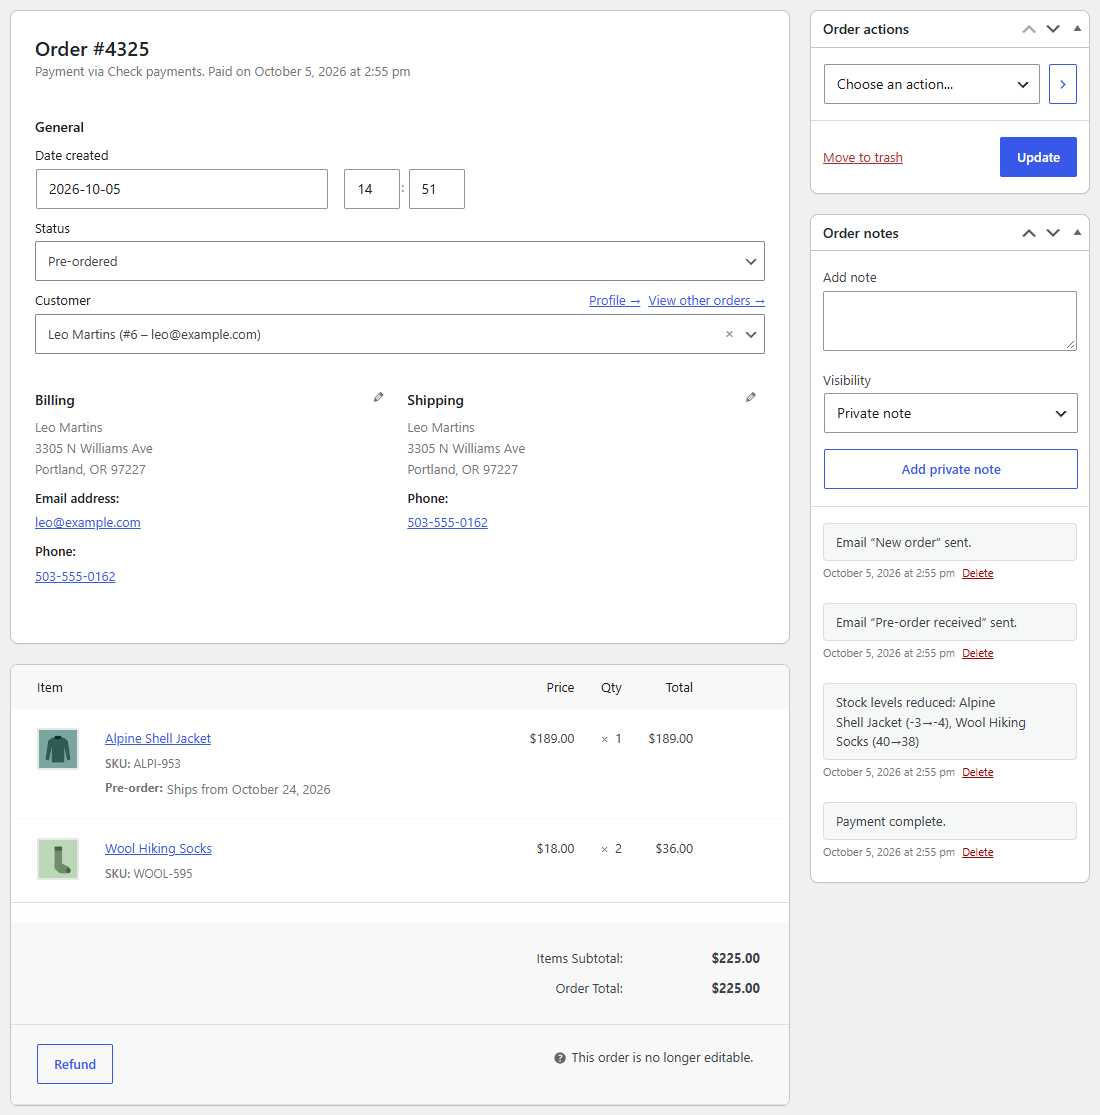
Task: Open the Customer dropdown
Action: point(400,334)
